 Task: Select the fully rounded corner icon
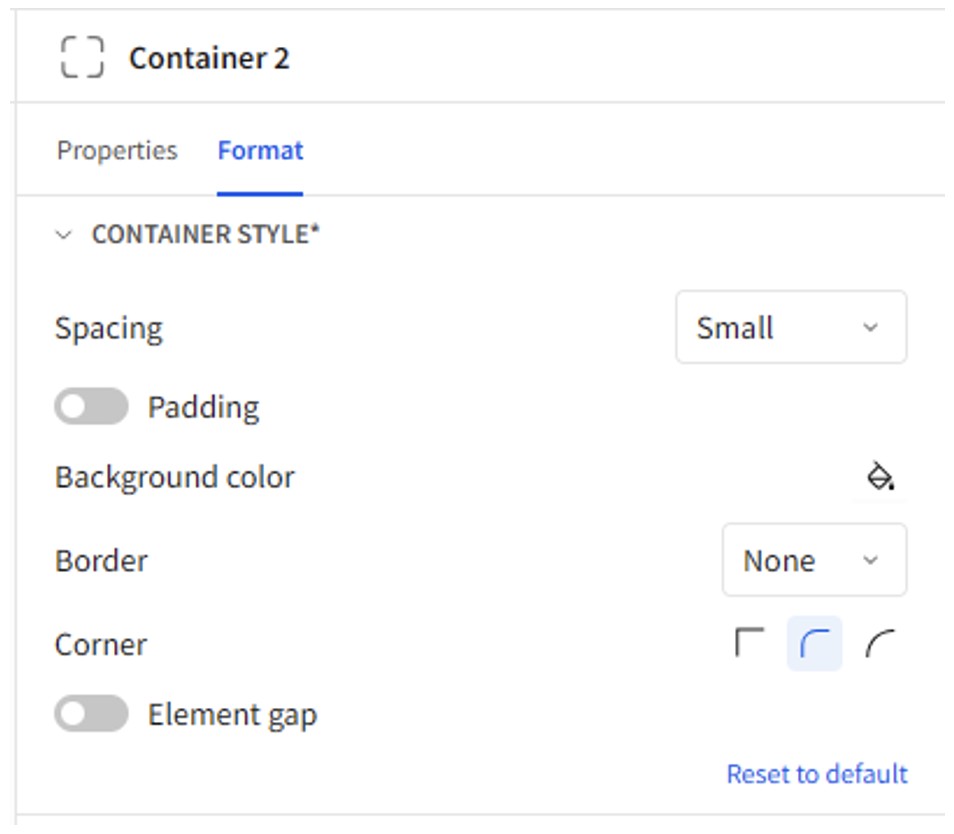[x=880, y=643]
